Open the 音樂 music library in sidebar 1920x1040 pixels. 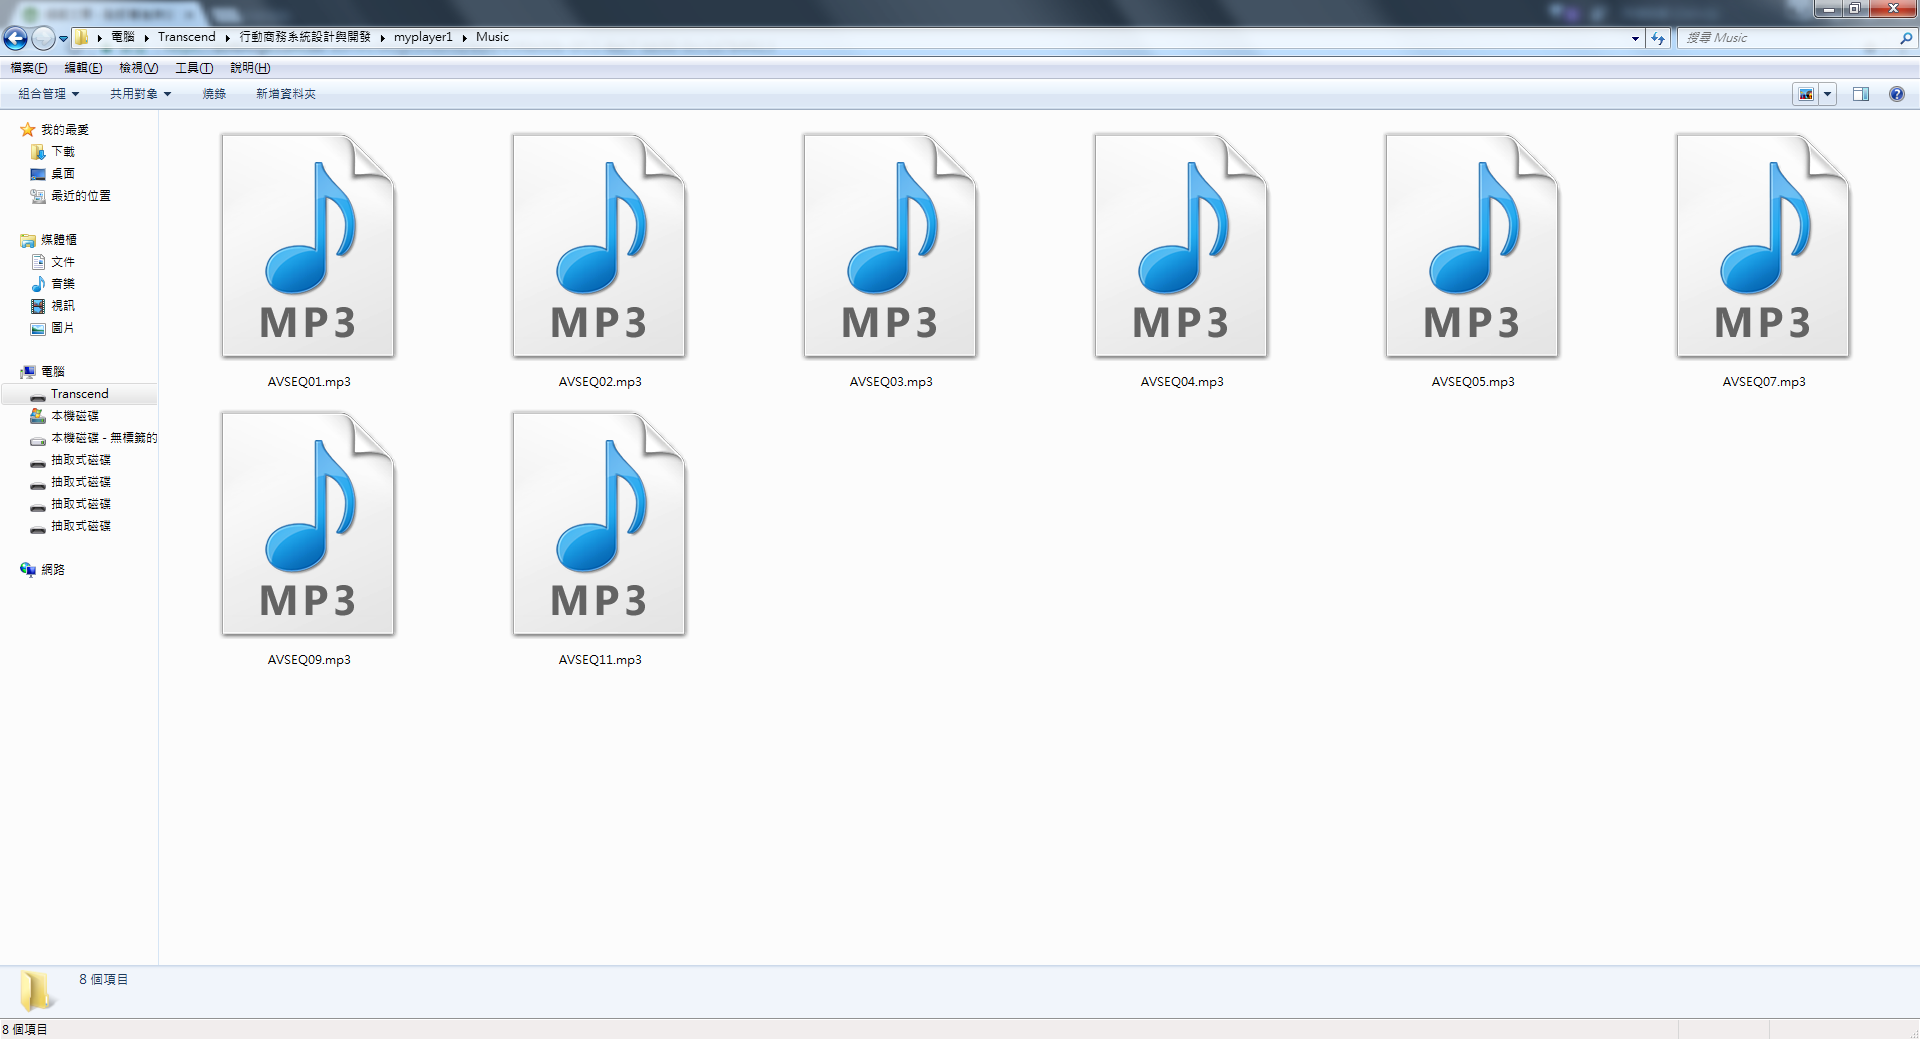click(62, 284)
